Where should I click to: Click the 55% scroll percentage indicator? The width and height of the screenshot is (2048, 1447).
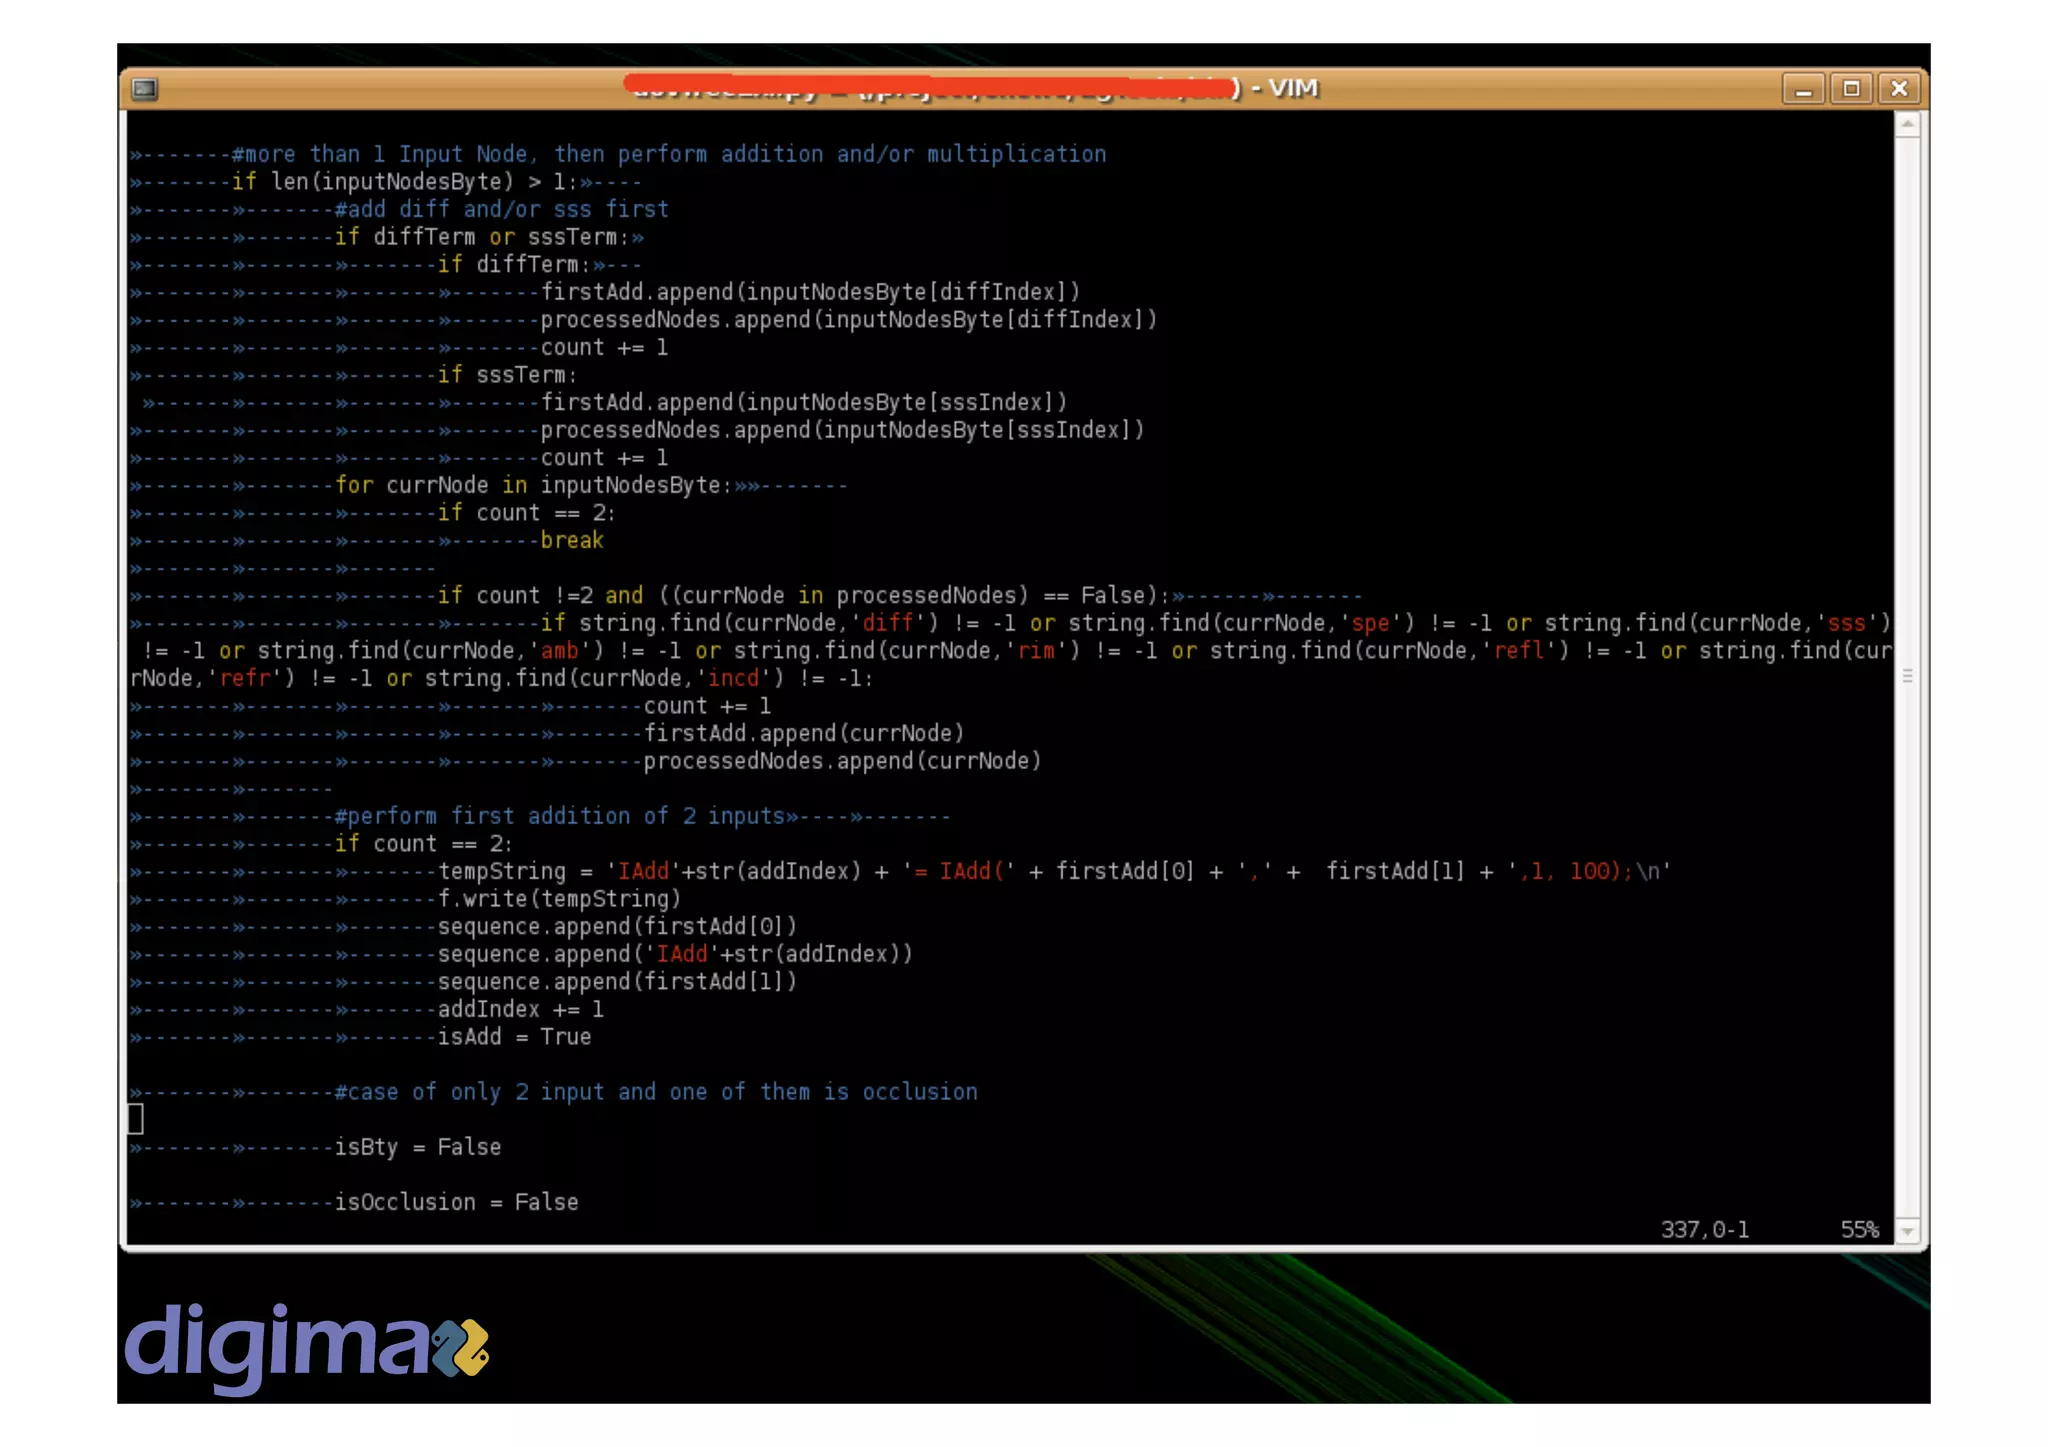click(1859, 1229)
